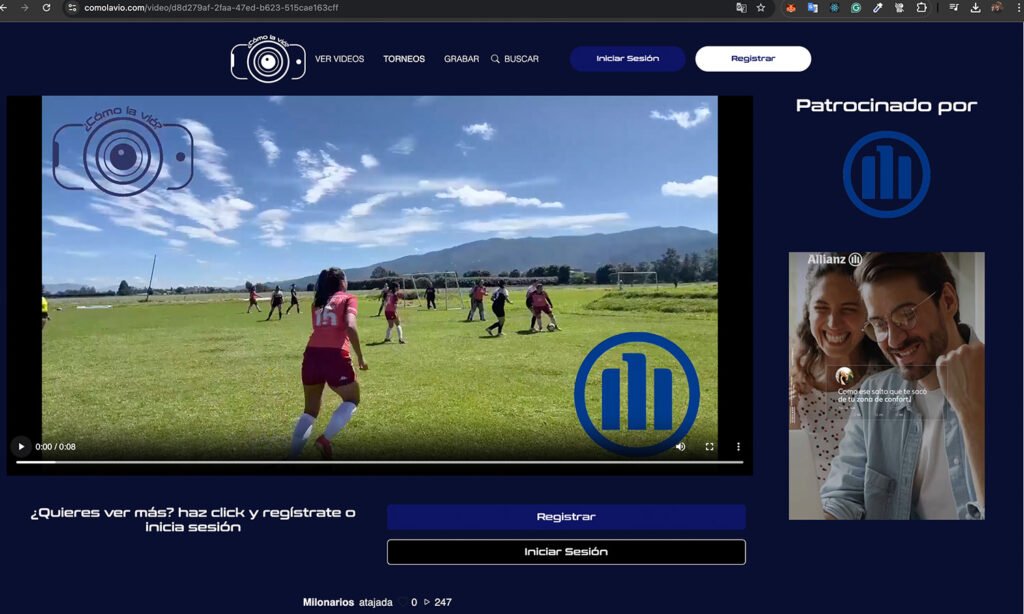Open the browser profile avatar

tap(997, 8)
